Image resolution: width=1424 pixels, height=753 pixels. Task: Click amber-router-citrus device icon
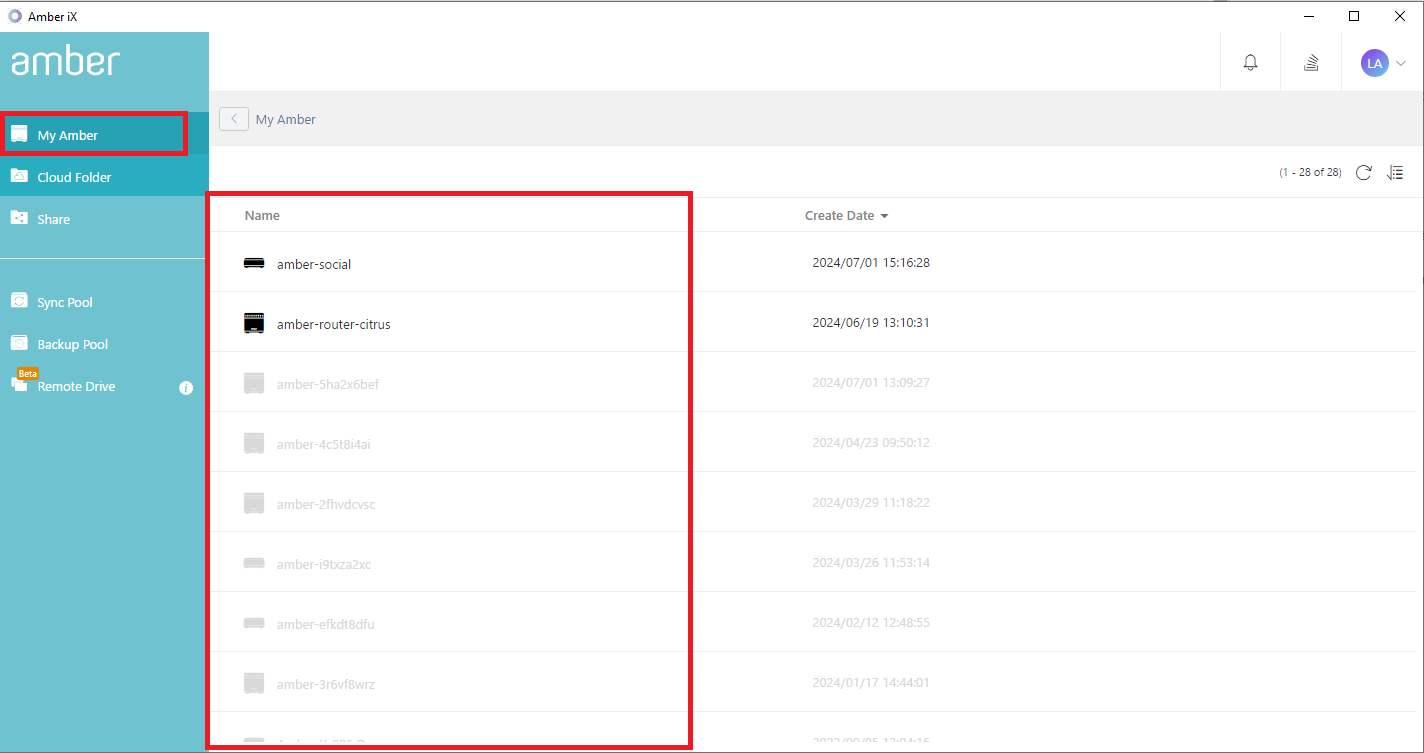pos(254,323)
